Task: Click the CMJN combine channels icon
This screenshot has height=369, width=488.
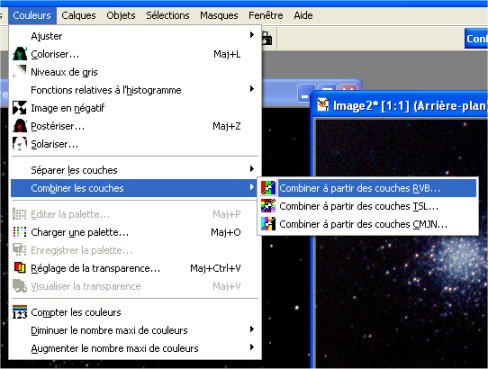Action: (268, 224)
